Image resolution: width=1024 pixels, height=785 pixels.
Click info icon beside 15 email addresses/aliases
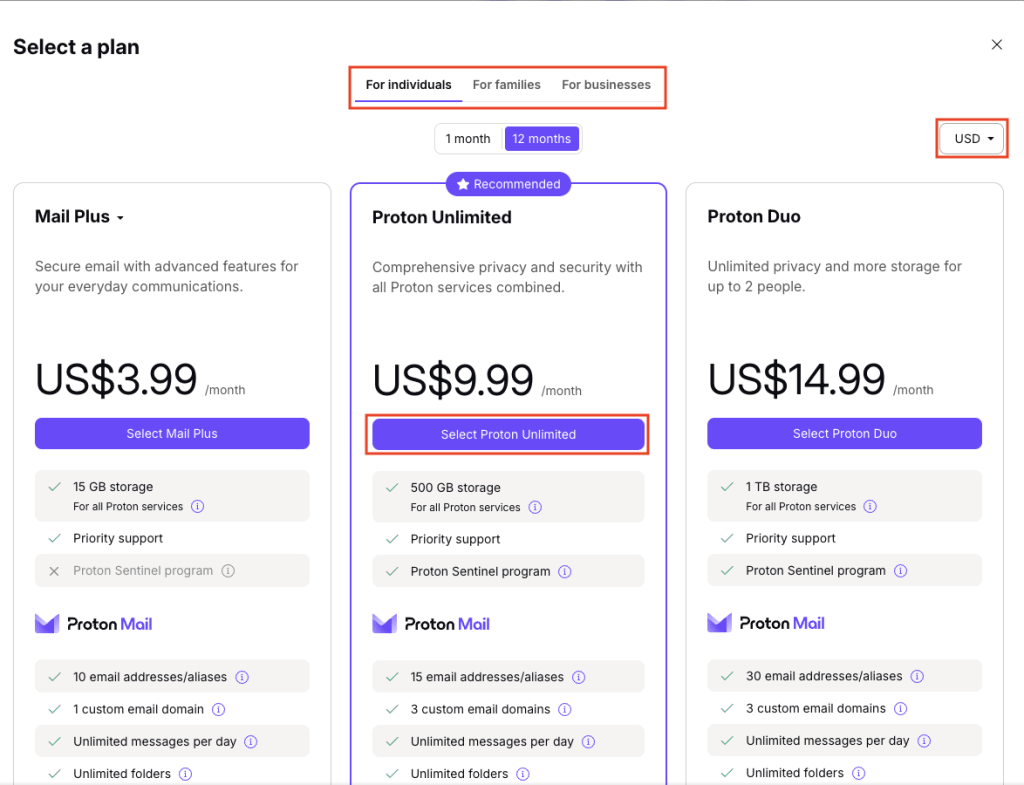[578, 677]
